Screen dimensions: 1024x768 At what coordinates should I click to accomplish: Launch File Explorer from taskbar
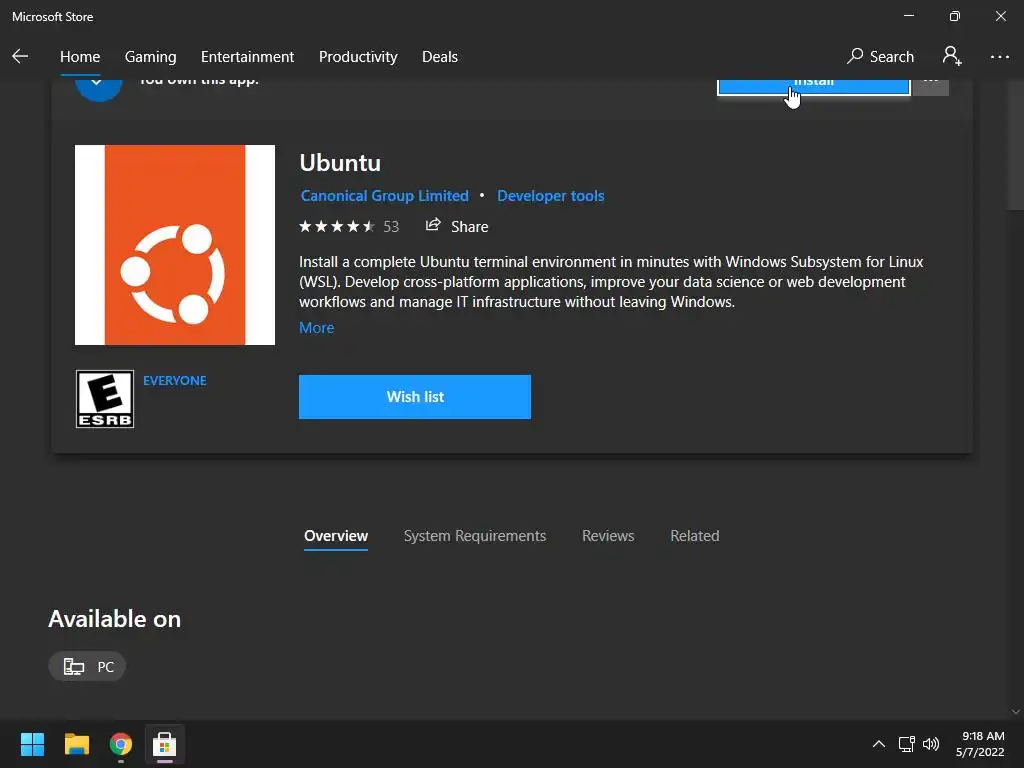pos(76,744)
